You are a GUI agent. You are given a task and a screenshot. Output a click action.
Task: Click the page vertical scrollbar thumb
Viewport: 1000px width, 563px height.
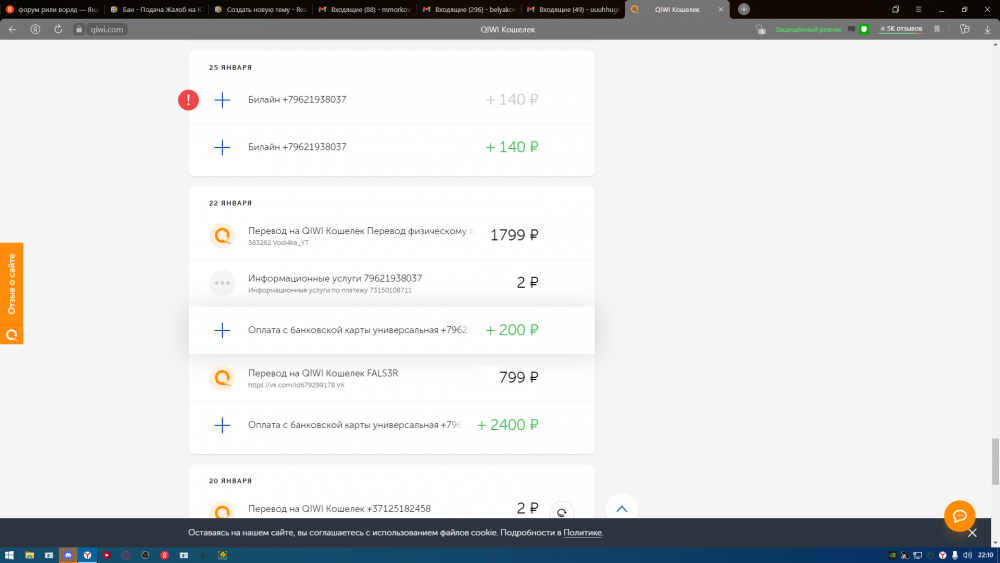coord(995,462)
